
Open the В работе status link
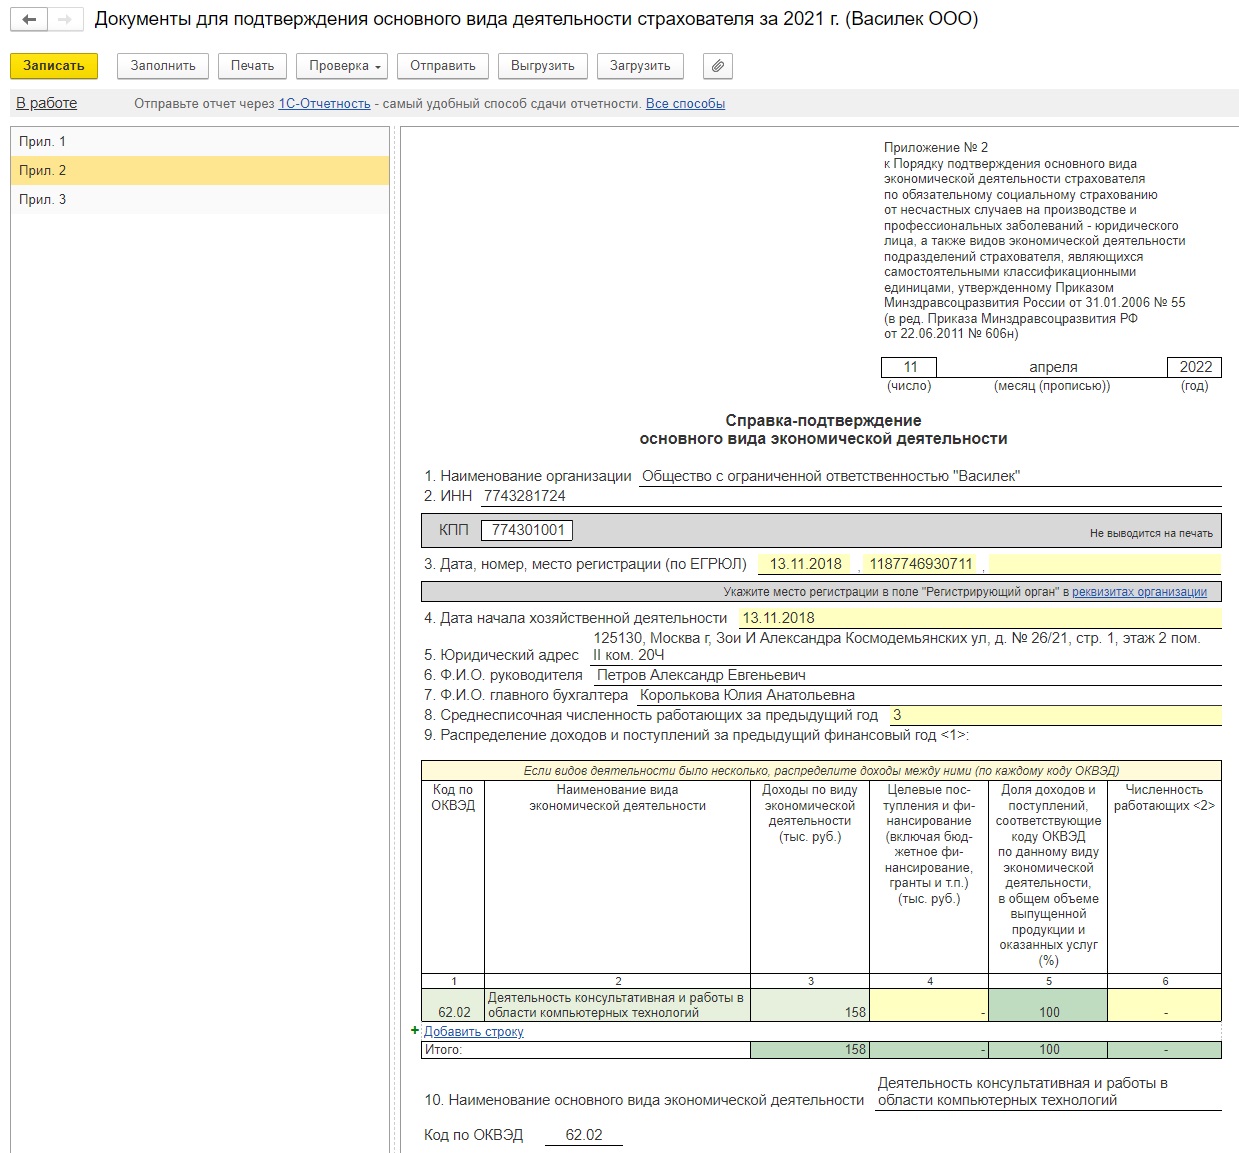point(46,103)
